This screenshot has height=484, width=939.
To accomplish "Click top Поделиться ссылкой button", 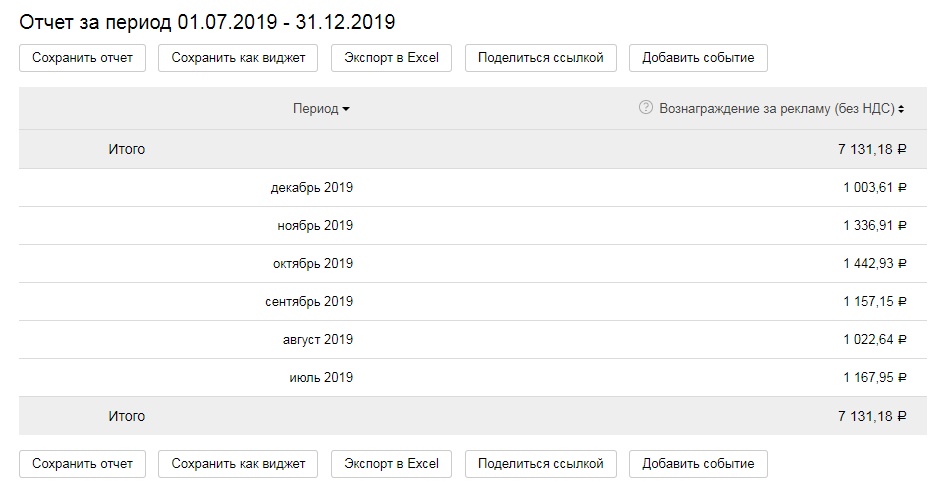I will pos(540,58).
